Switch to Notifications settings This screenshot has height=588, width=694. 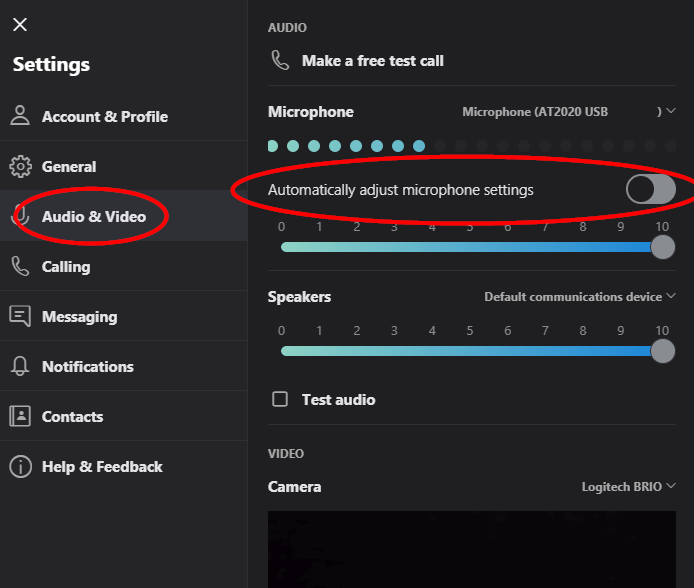pyautogui.click(x=123, y=366)
